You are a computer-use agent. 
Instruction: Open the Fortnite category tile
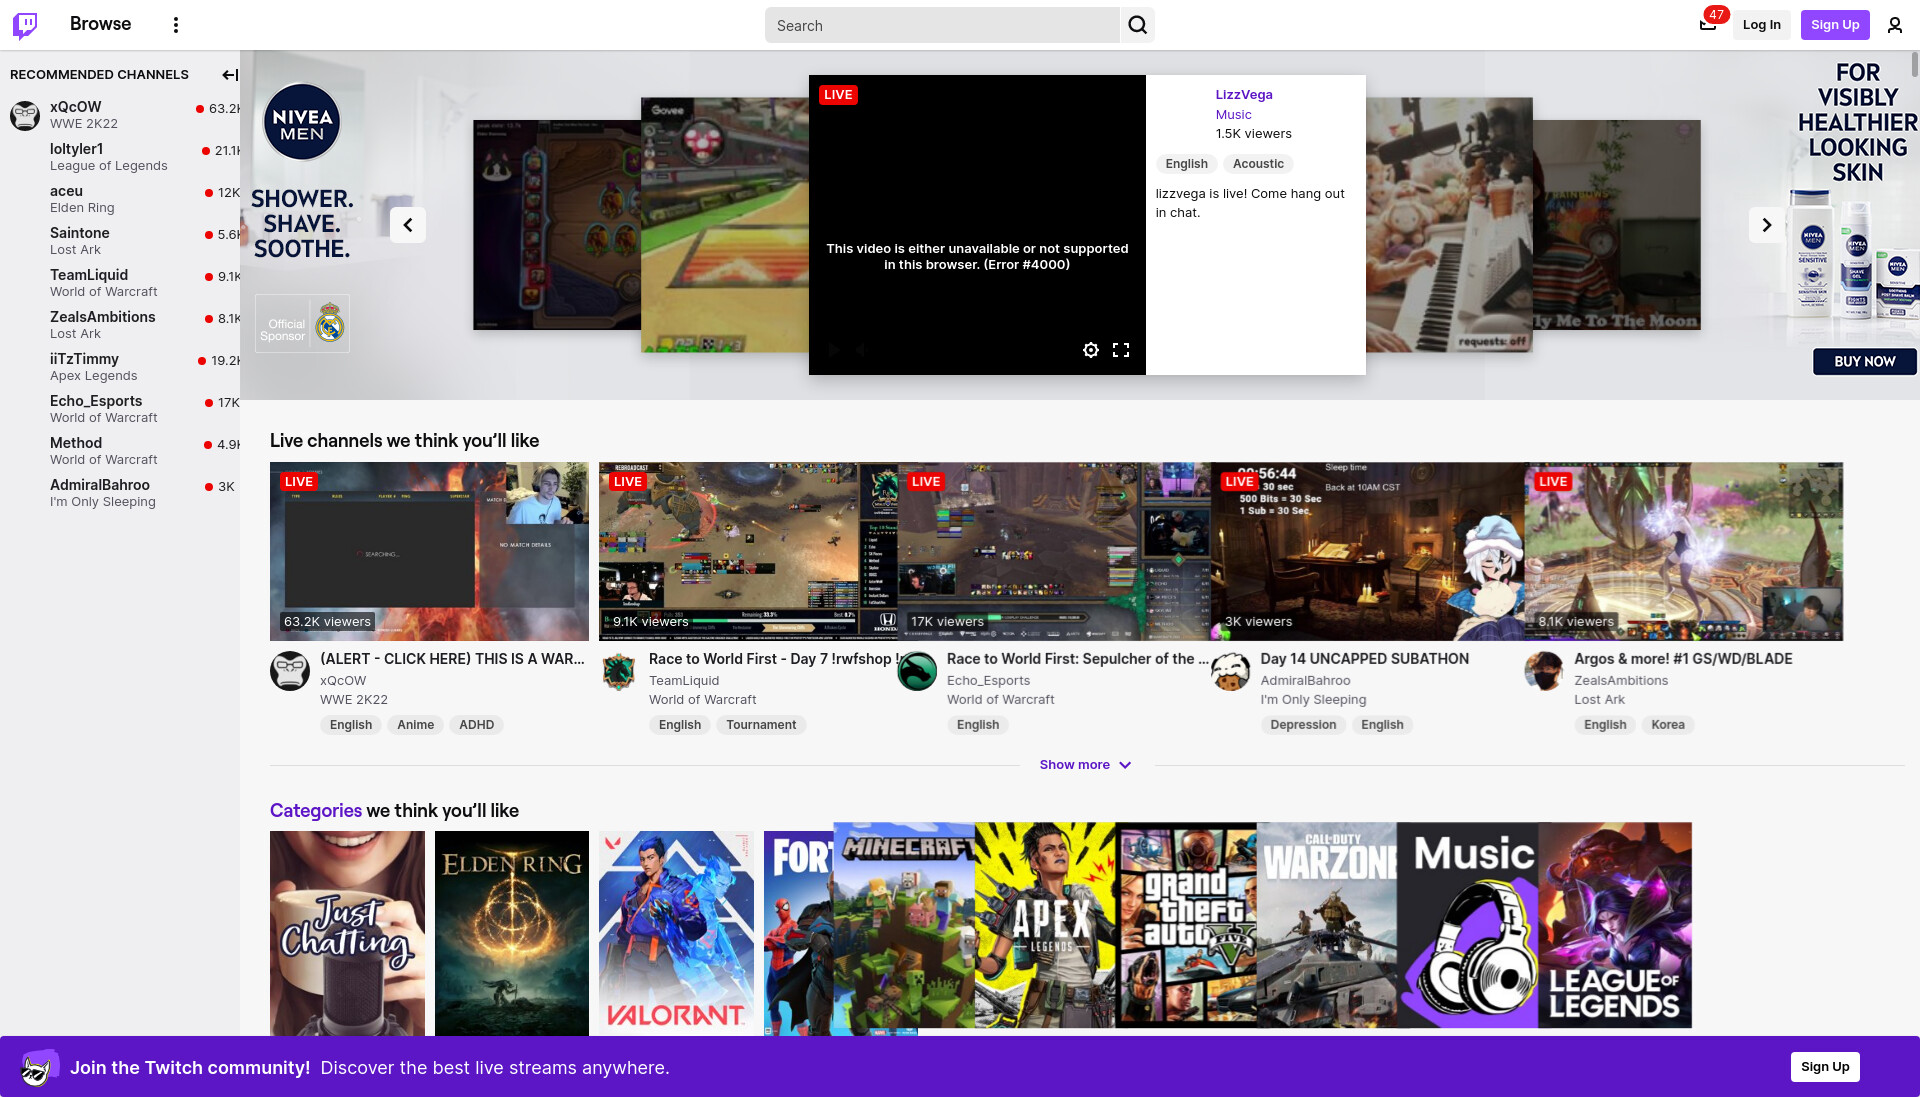tap(798, 933)
